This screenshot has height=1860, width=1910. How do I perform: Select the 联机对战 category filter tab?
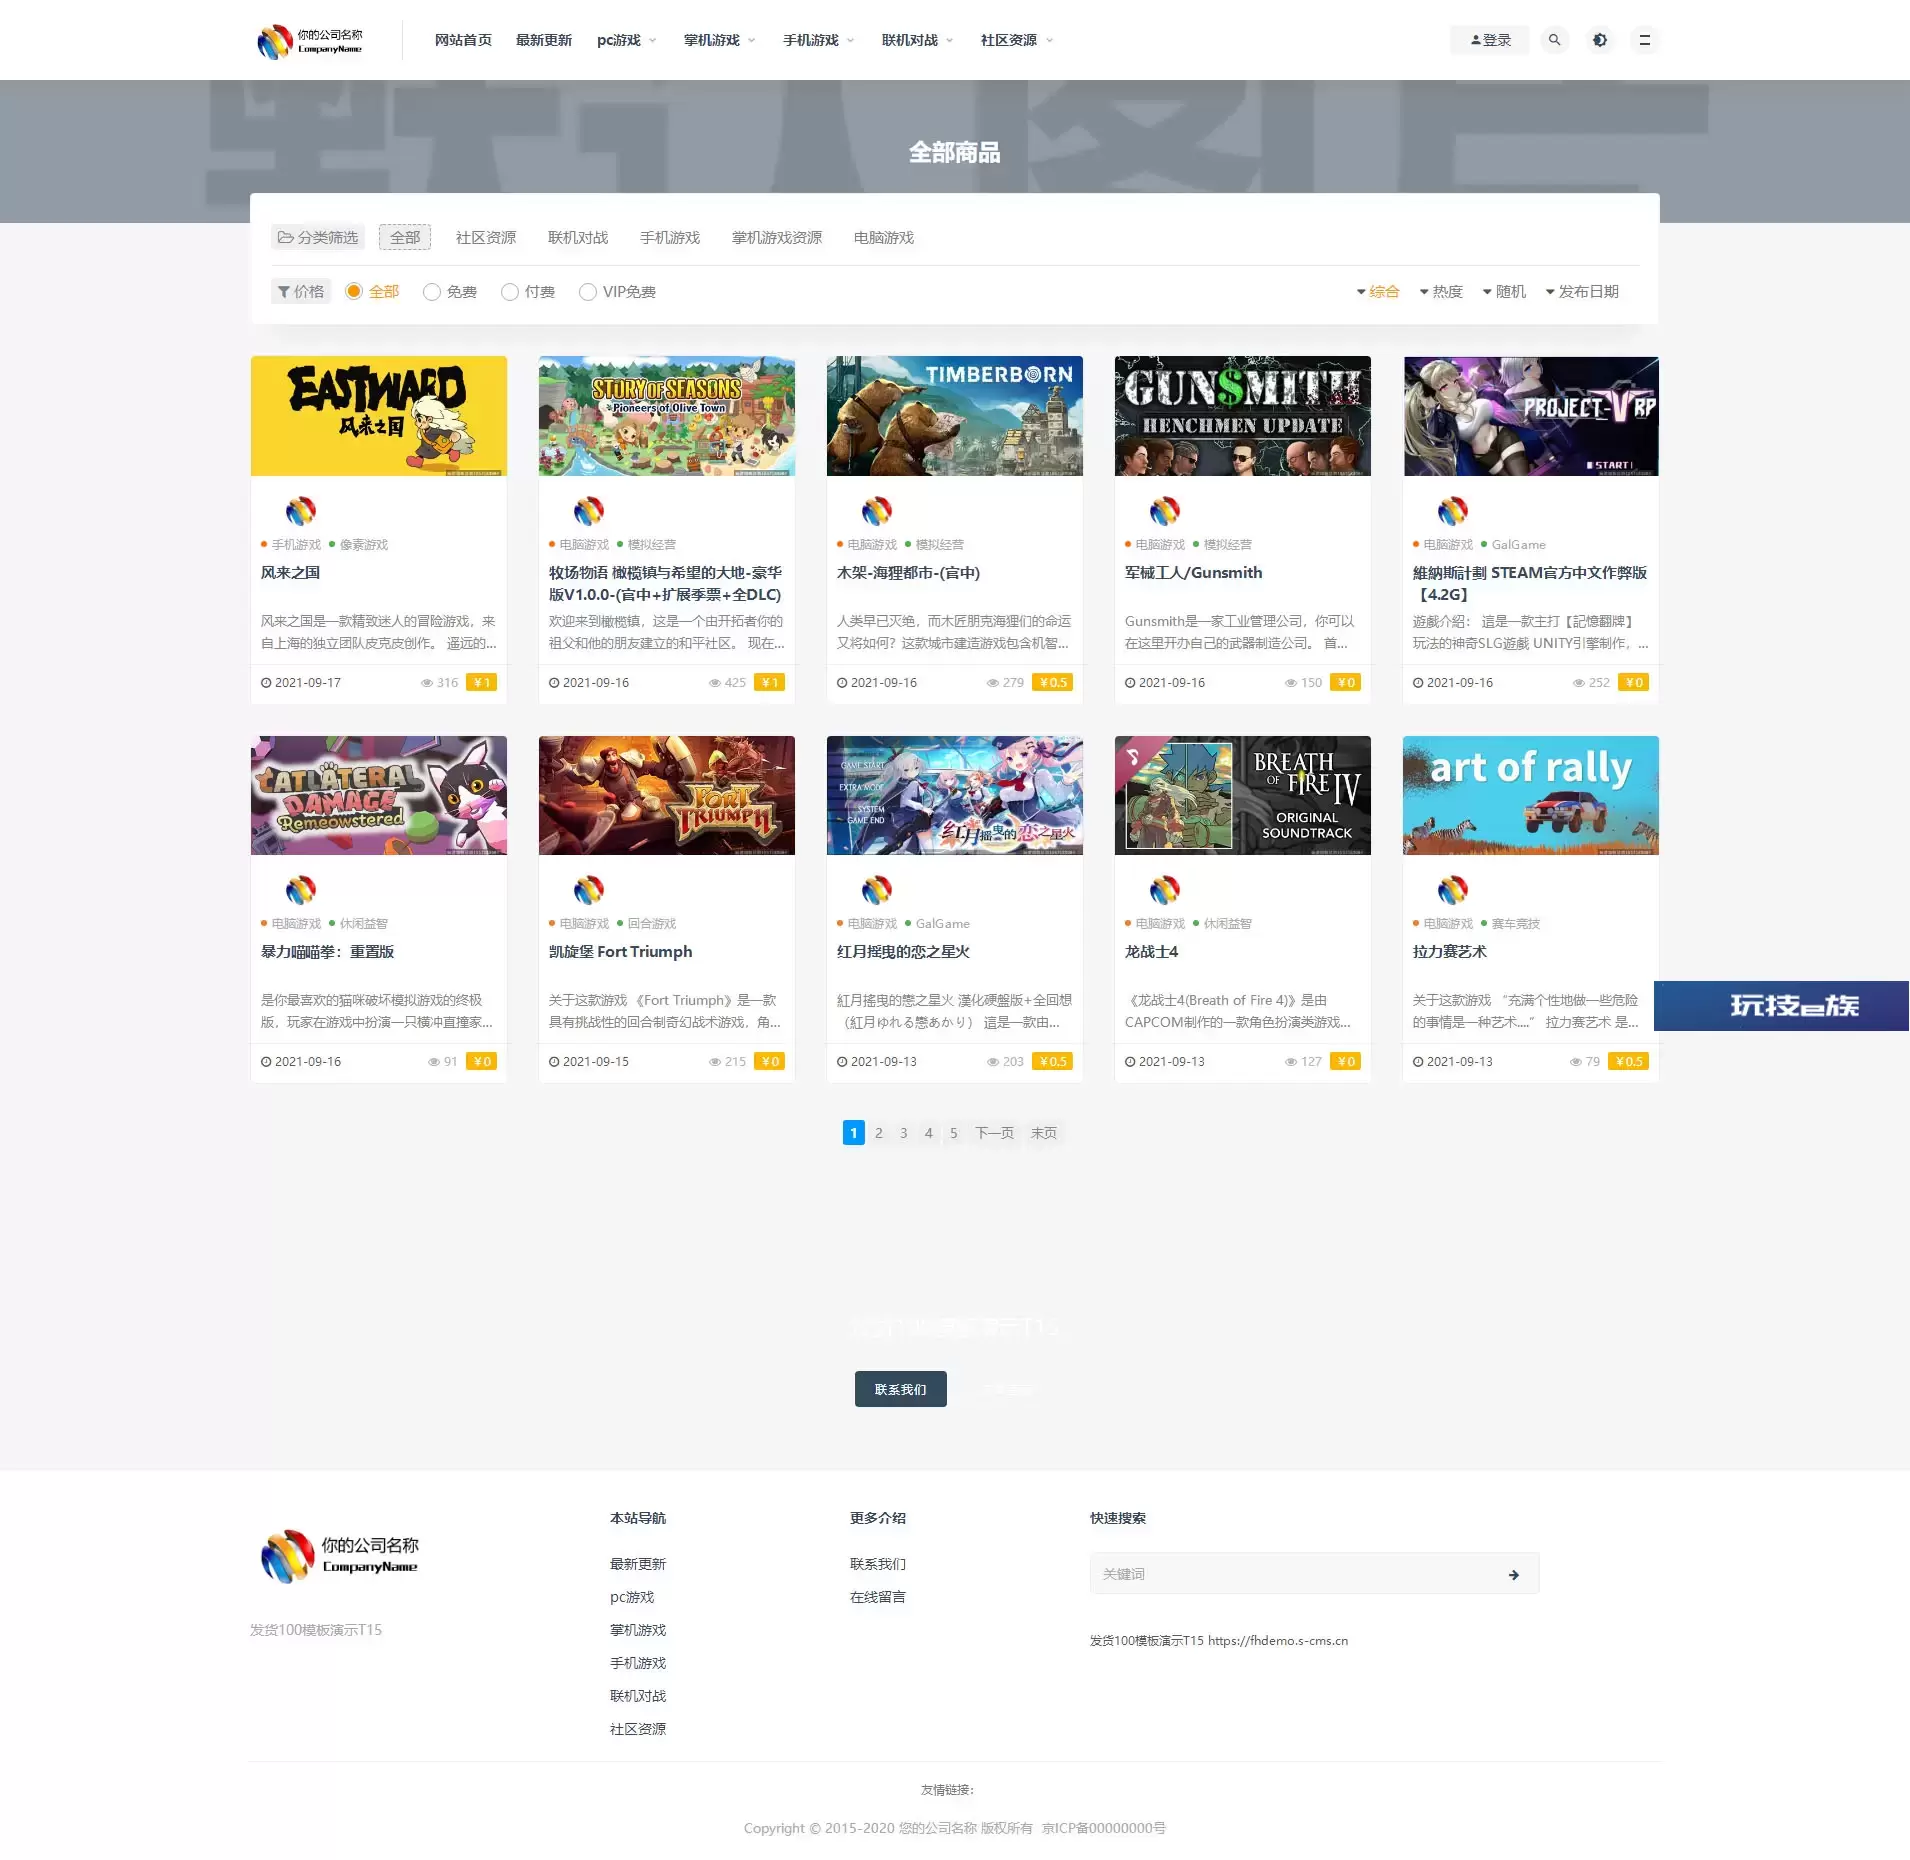click(x=578, y=238)
